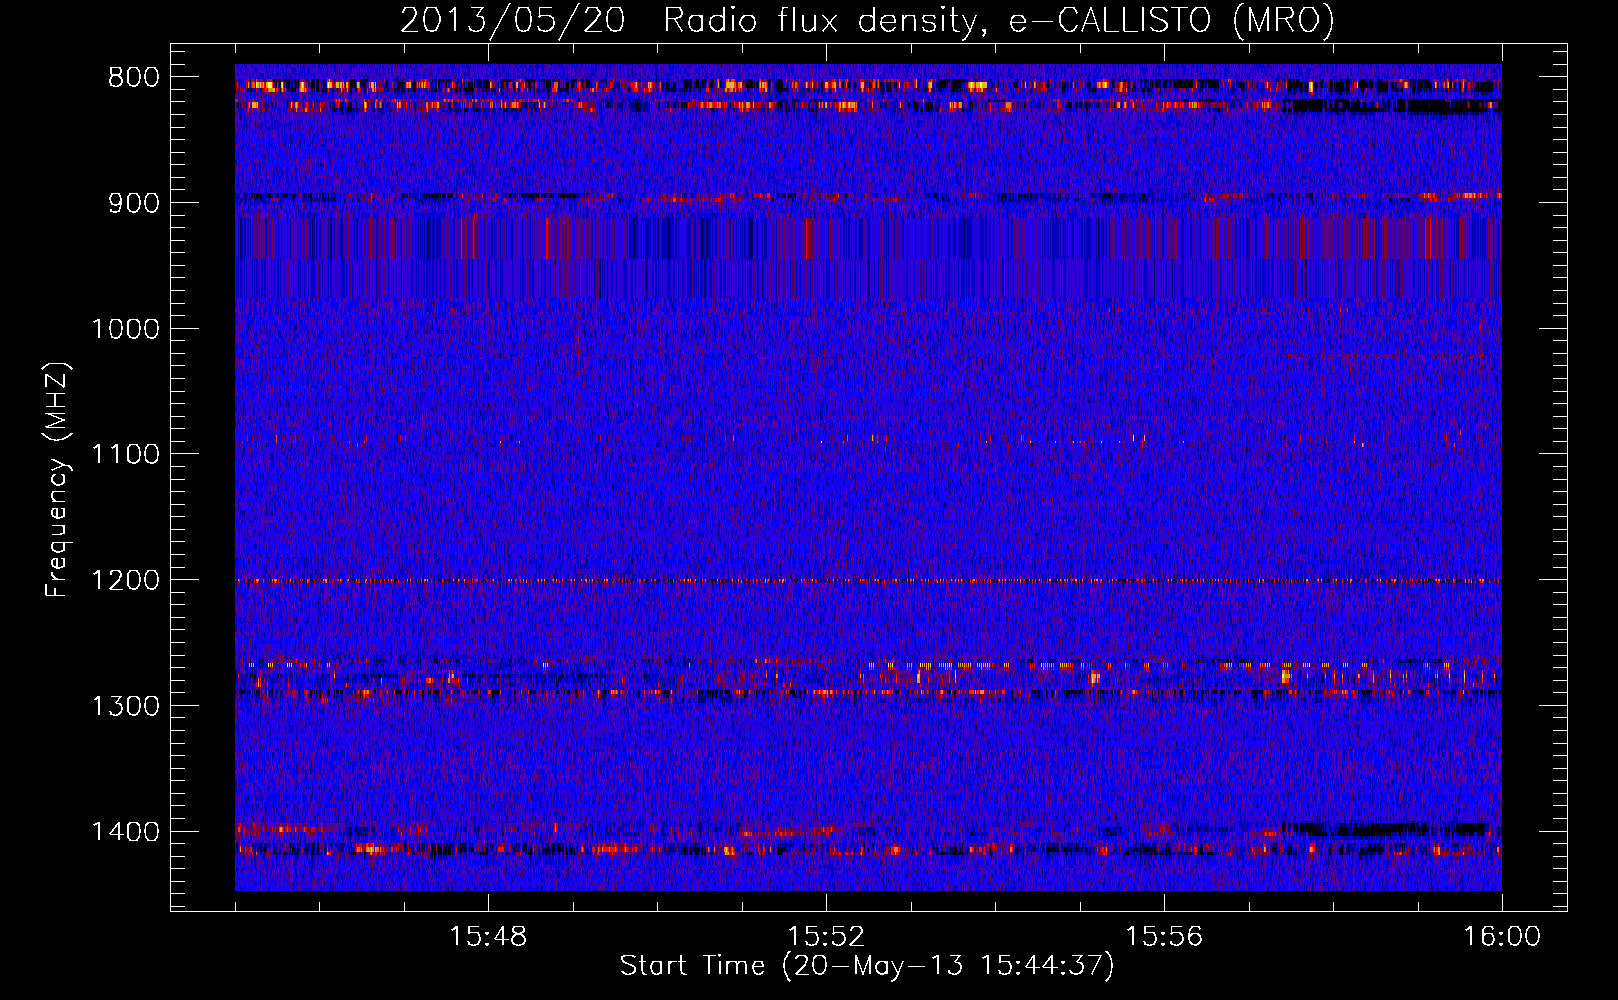Click the black patch near 1400 MHz at 15:58

[1385, 828]
